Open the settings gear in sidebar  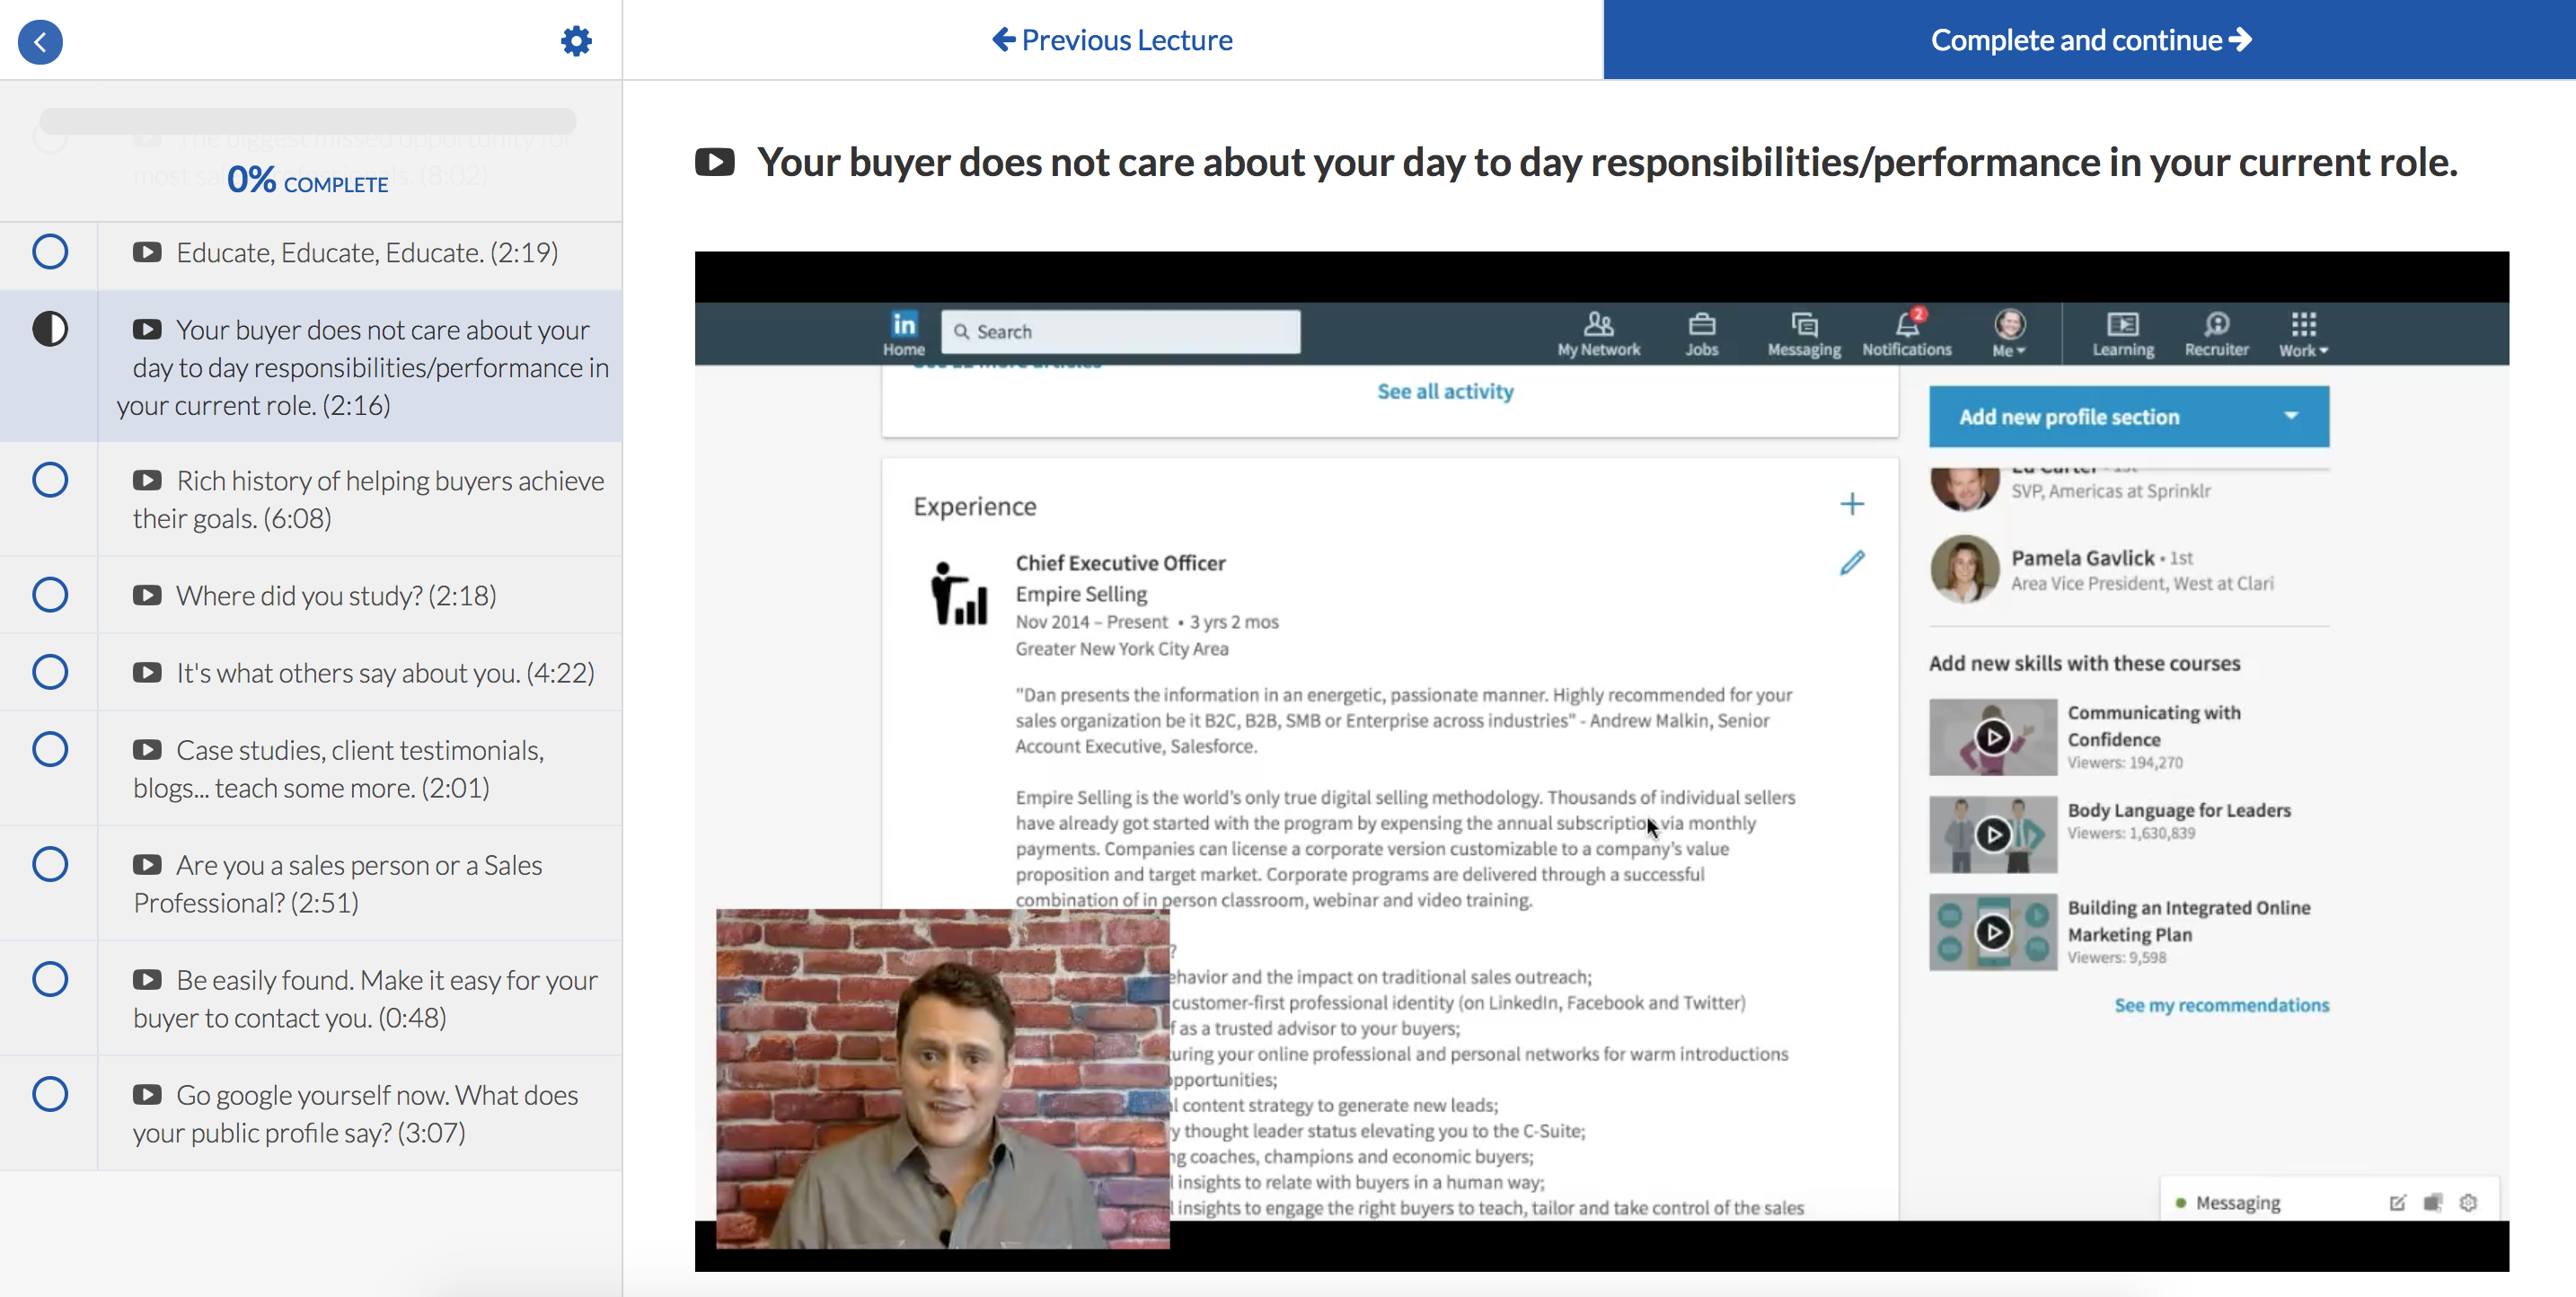coord(576,41)
